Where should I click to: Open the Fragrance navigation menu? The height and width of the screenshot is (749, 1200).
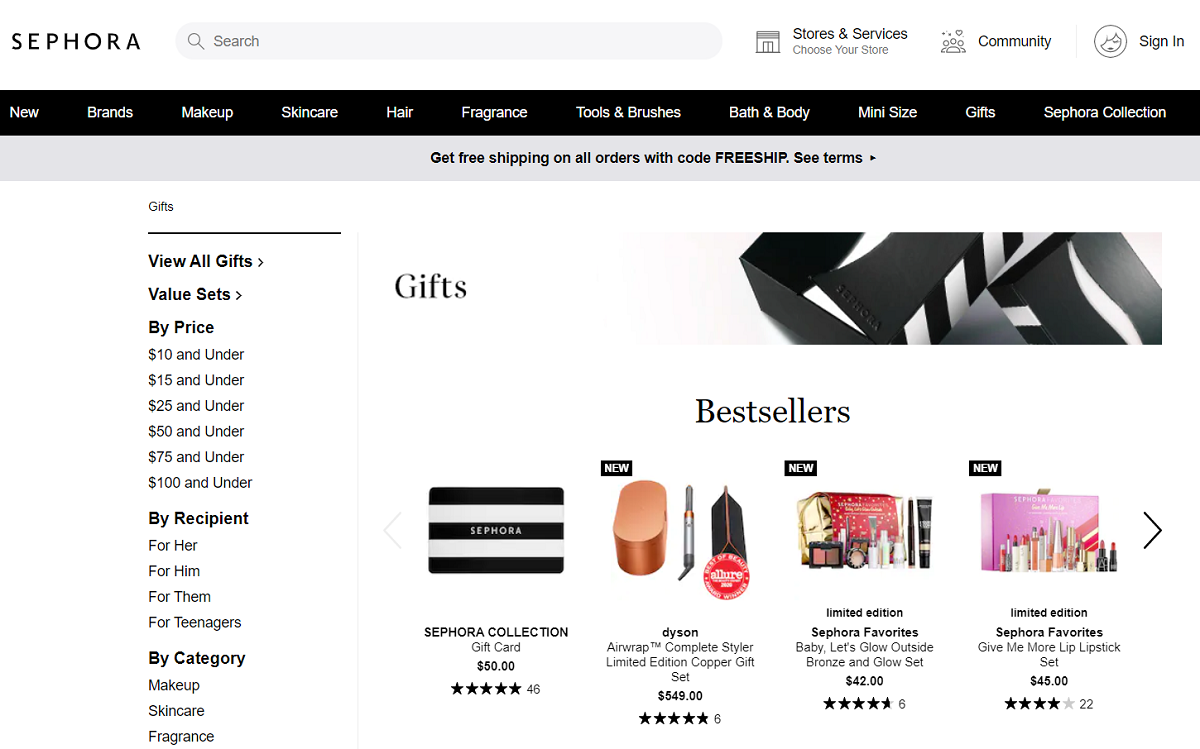pyautogui.click(x=494, y=112)
